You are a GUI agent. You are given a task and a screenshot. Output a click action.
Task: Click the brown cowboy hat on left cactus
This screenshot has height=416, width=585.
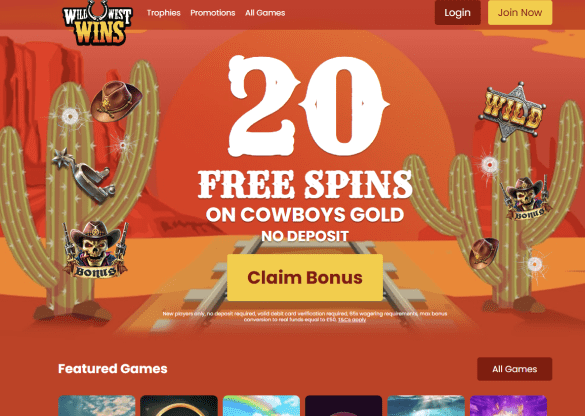click(116, 101)
